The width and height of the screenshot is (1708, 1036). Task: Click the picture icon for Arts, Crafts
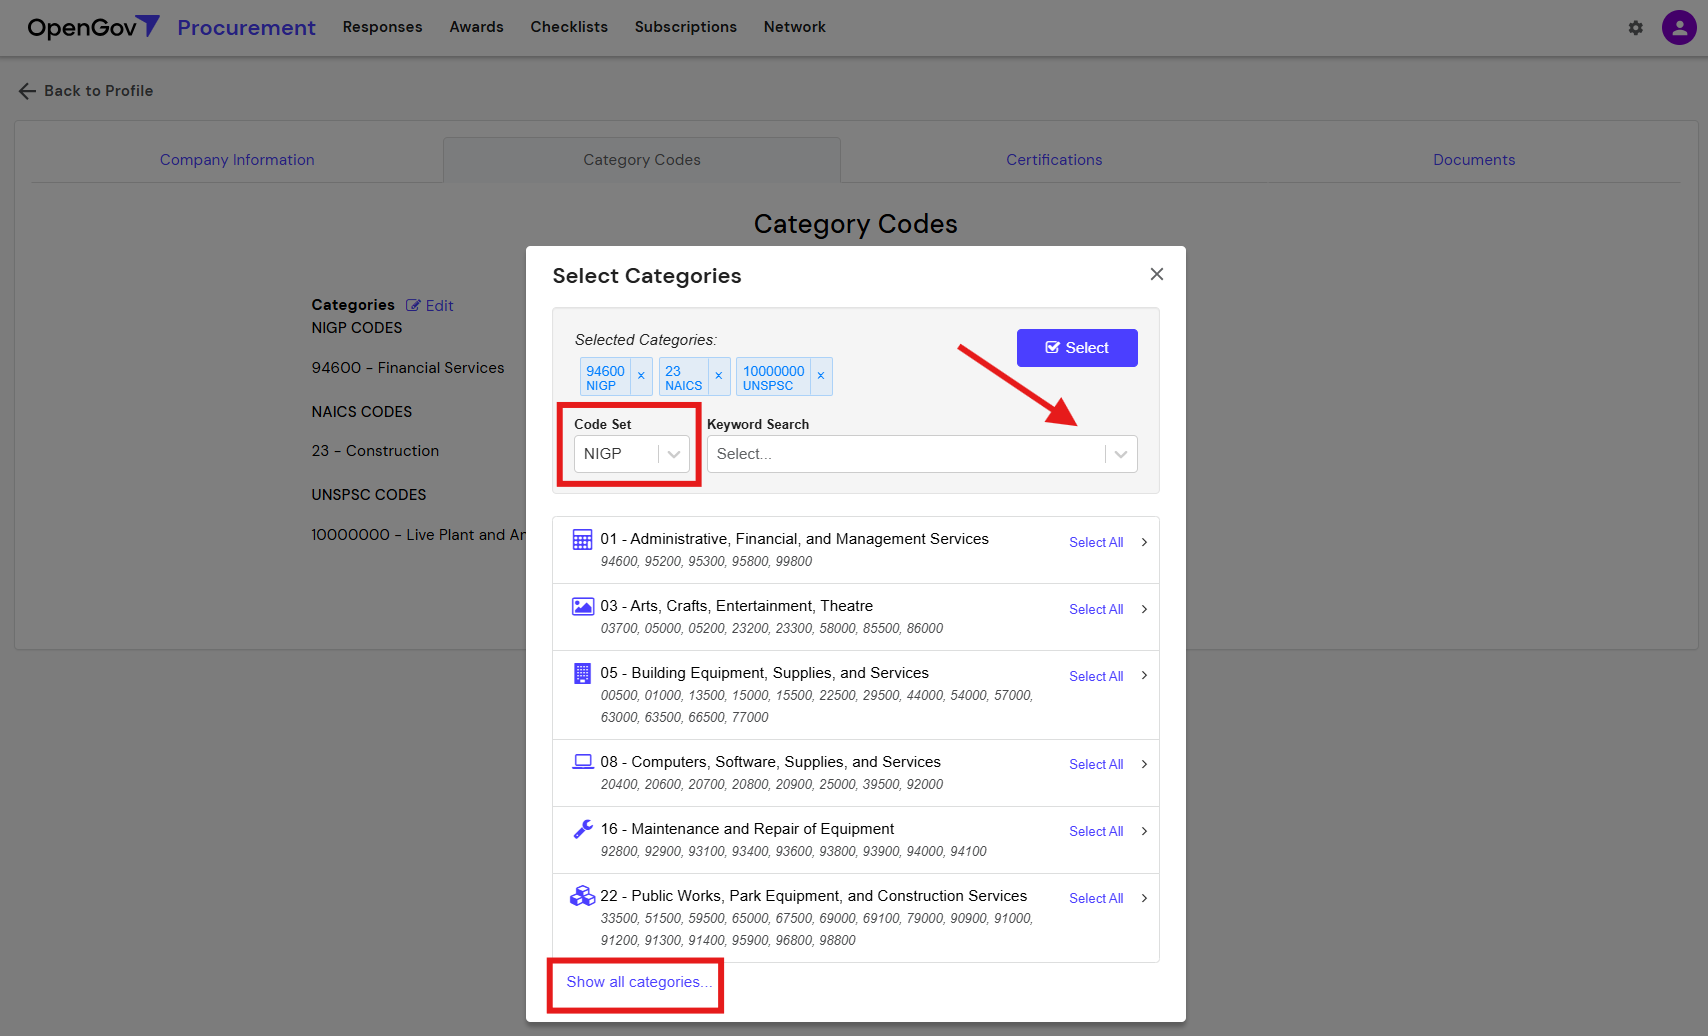[582, 606]
